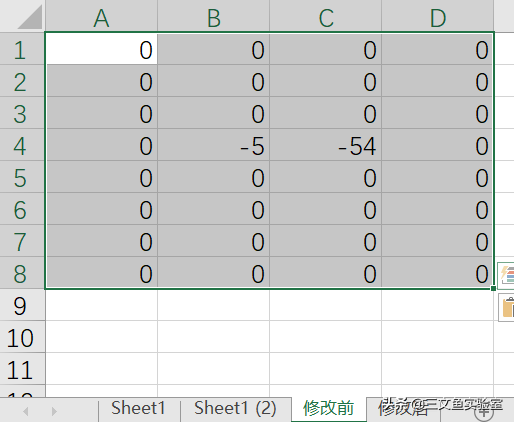The image size is (514, 422).
Task: Select column D header
Action: pos(438,16)
